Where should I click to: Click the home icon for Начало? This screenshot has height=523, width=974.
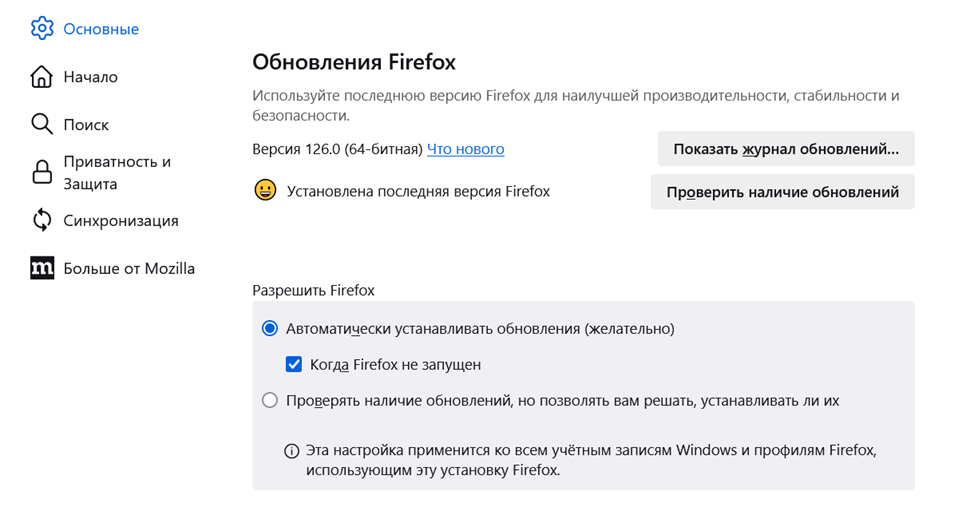click(42, 76)
